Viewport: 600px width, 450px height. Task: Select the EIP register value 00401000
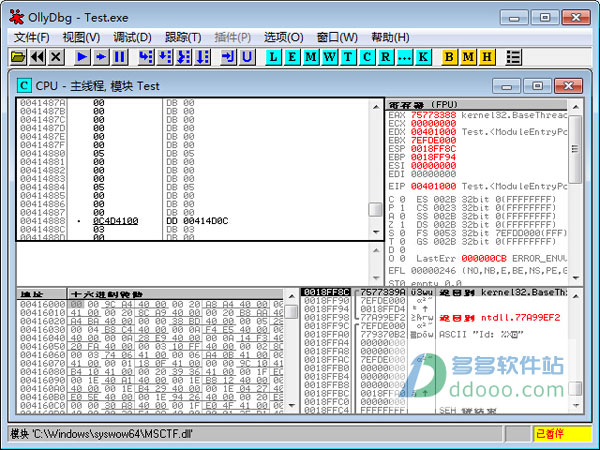pos(434,186)
